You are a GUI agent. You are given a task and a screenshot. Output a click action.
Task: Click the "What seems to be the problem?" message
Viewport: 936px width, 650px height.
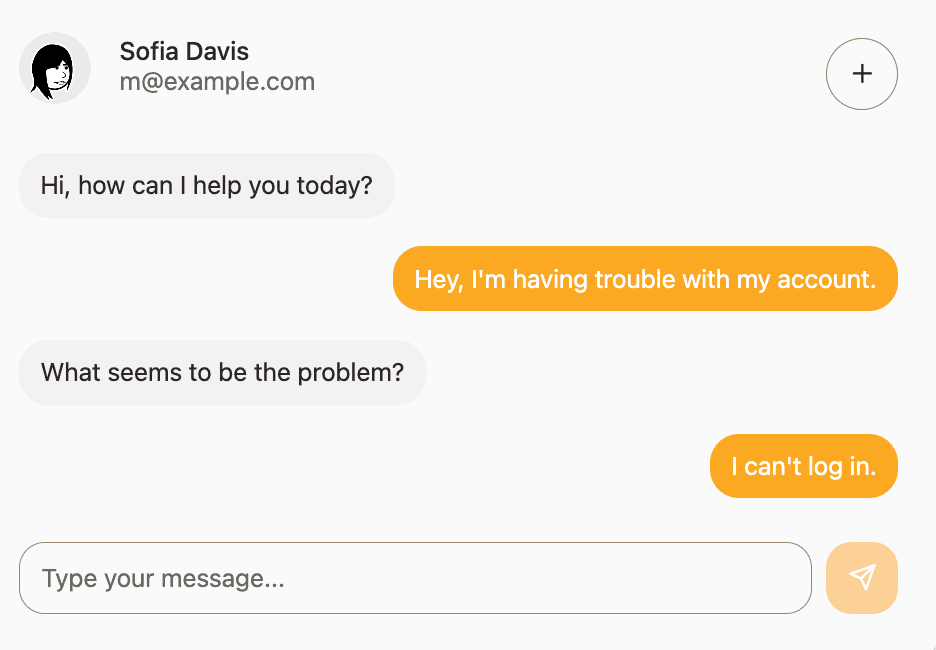coord(222,373)
